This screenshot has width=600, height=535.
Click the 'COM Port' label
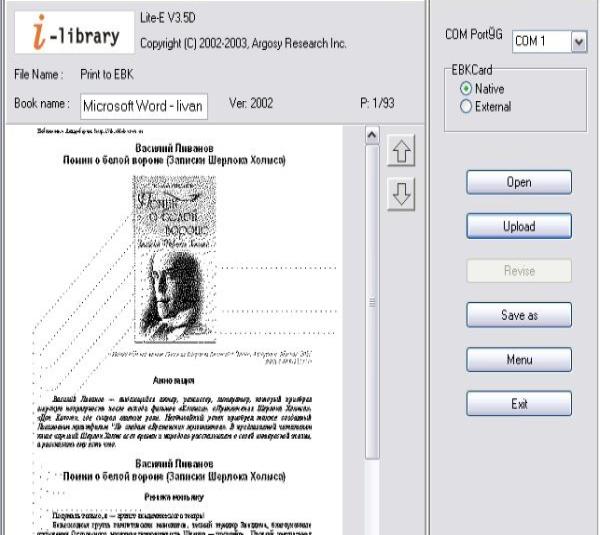(x=474, y=34)
